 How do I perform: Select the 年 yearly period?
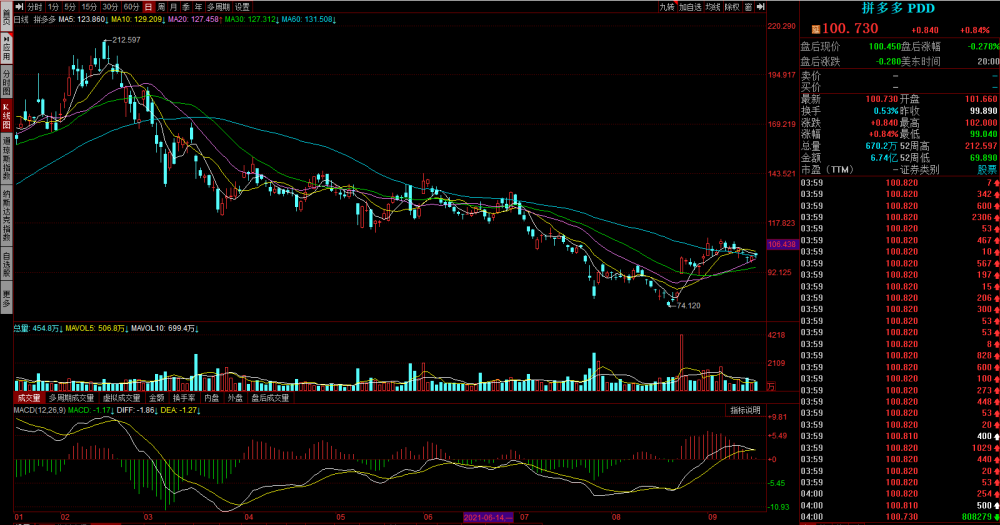(x=198, y=7)
